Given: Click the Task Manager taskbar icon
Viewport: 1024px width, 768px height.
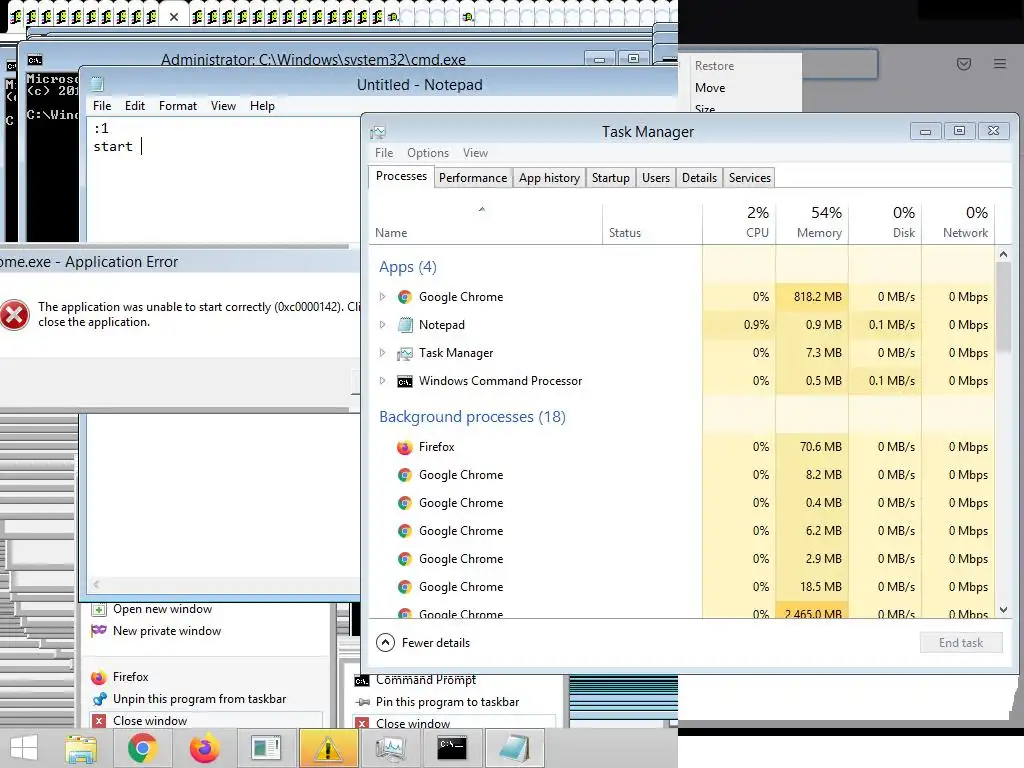Looking at the screenshot, I should 390,748.
